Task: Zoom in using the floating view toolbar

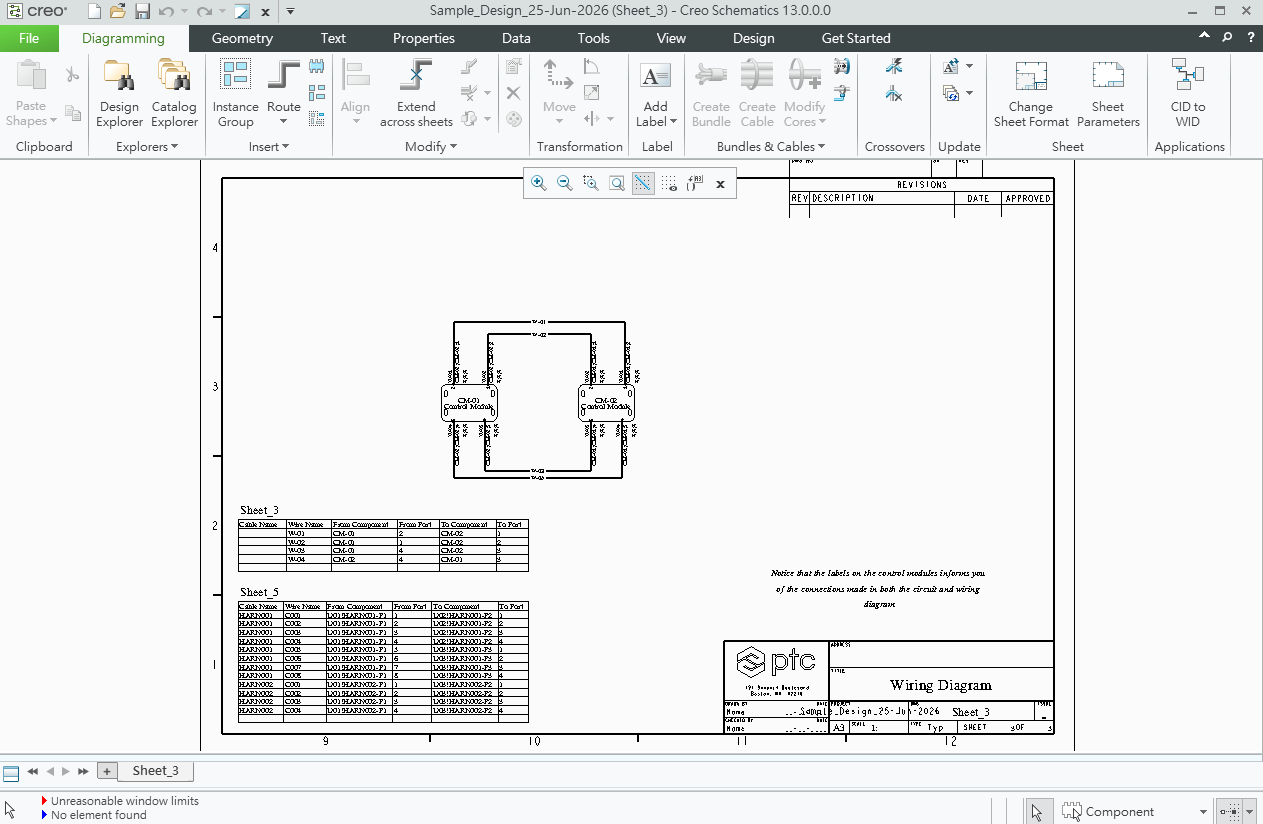Action: pos(538,183)
